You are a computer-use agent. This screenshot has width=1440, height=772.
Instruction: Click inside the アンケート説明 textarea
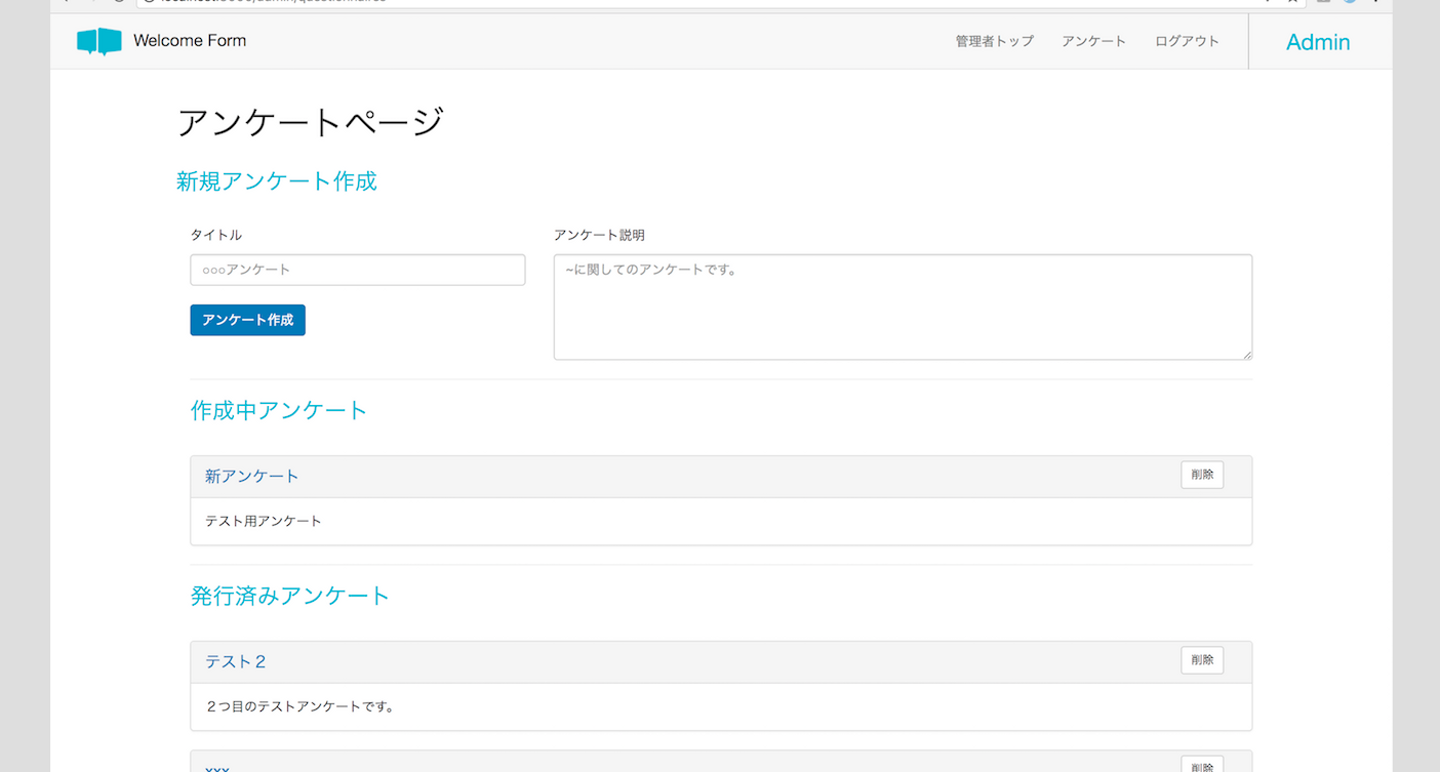(x=902, y=306)
